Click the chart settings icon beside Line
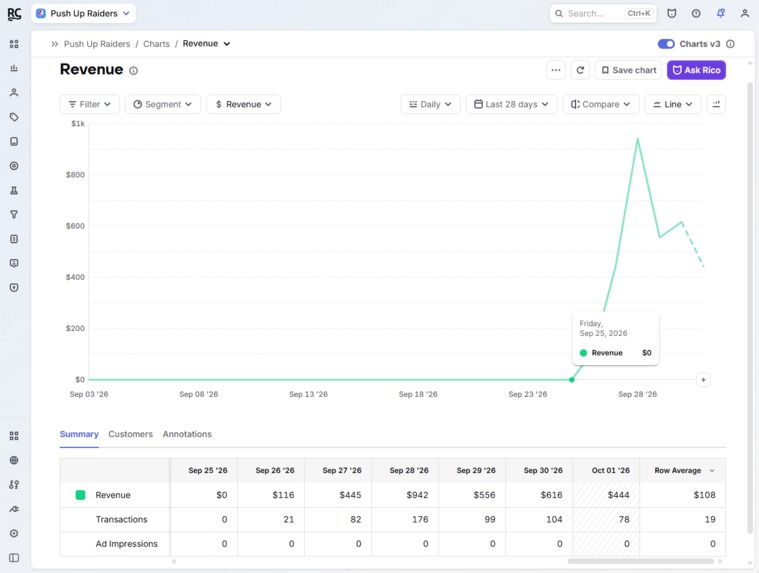 716,104
